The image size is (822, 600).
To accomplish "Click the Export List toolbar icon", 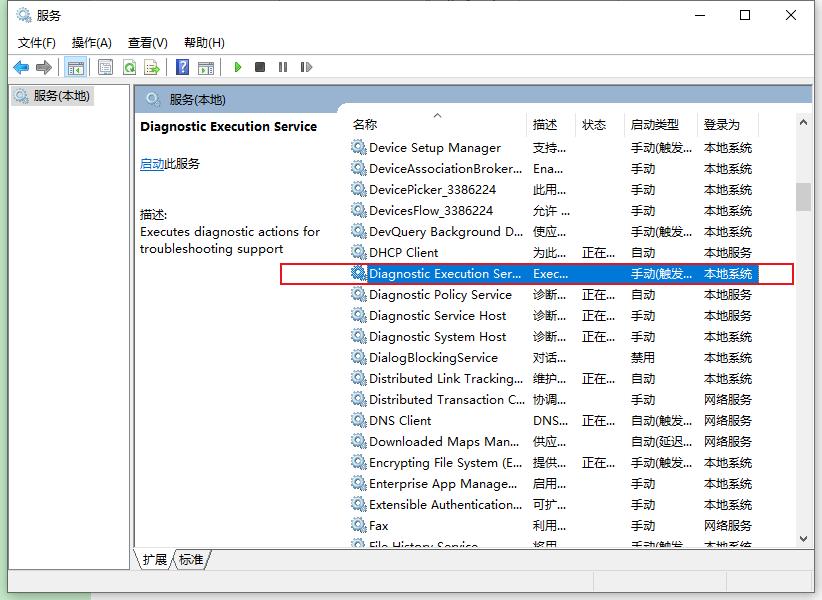I will point(151,67).
